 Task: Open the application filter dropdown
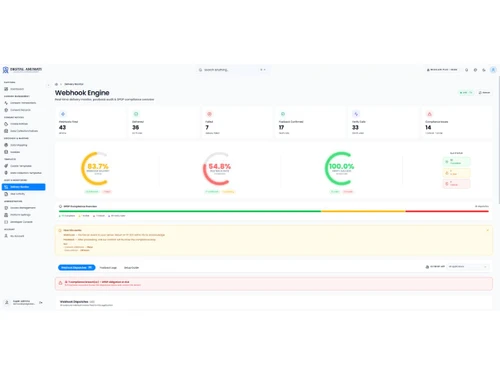click(468, 267)
